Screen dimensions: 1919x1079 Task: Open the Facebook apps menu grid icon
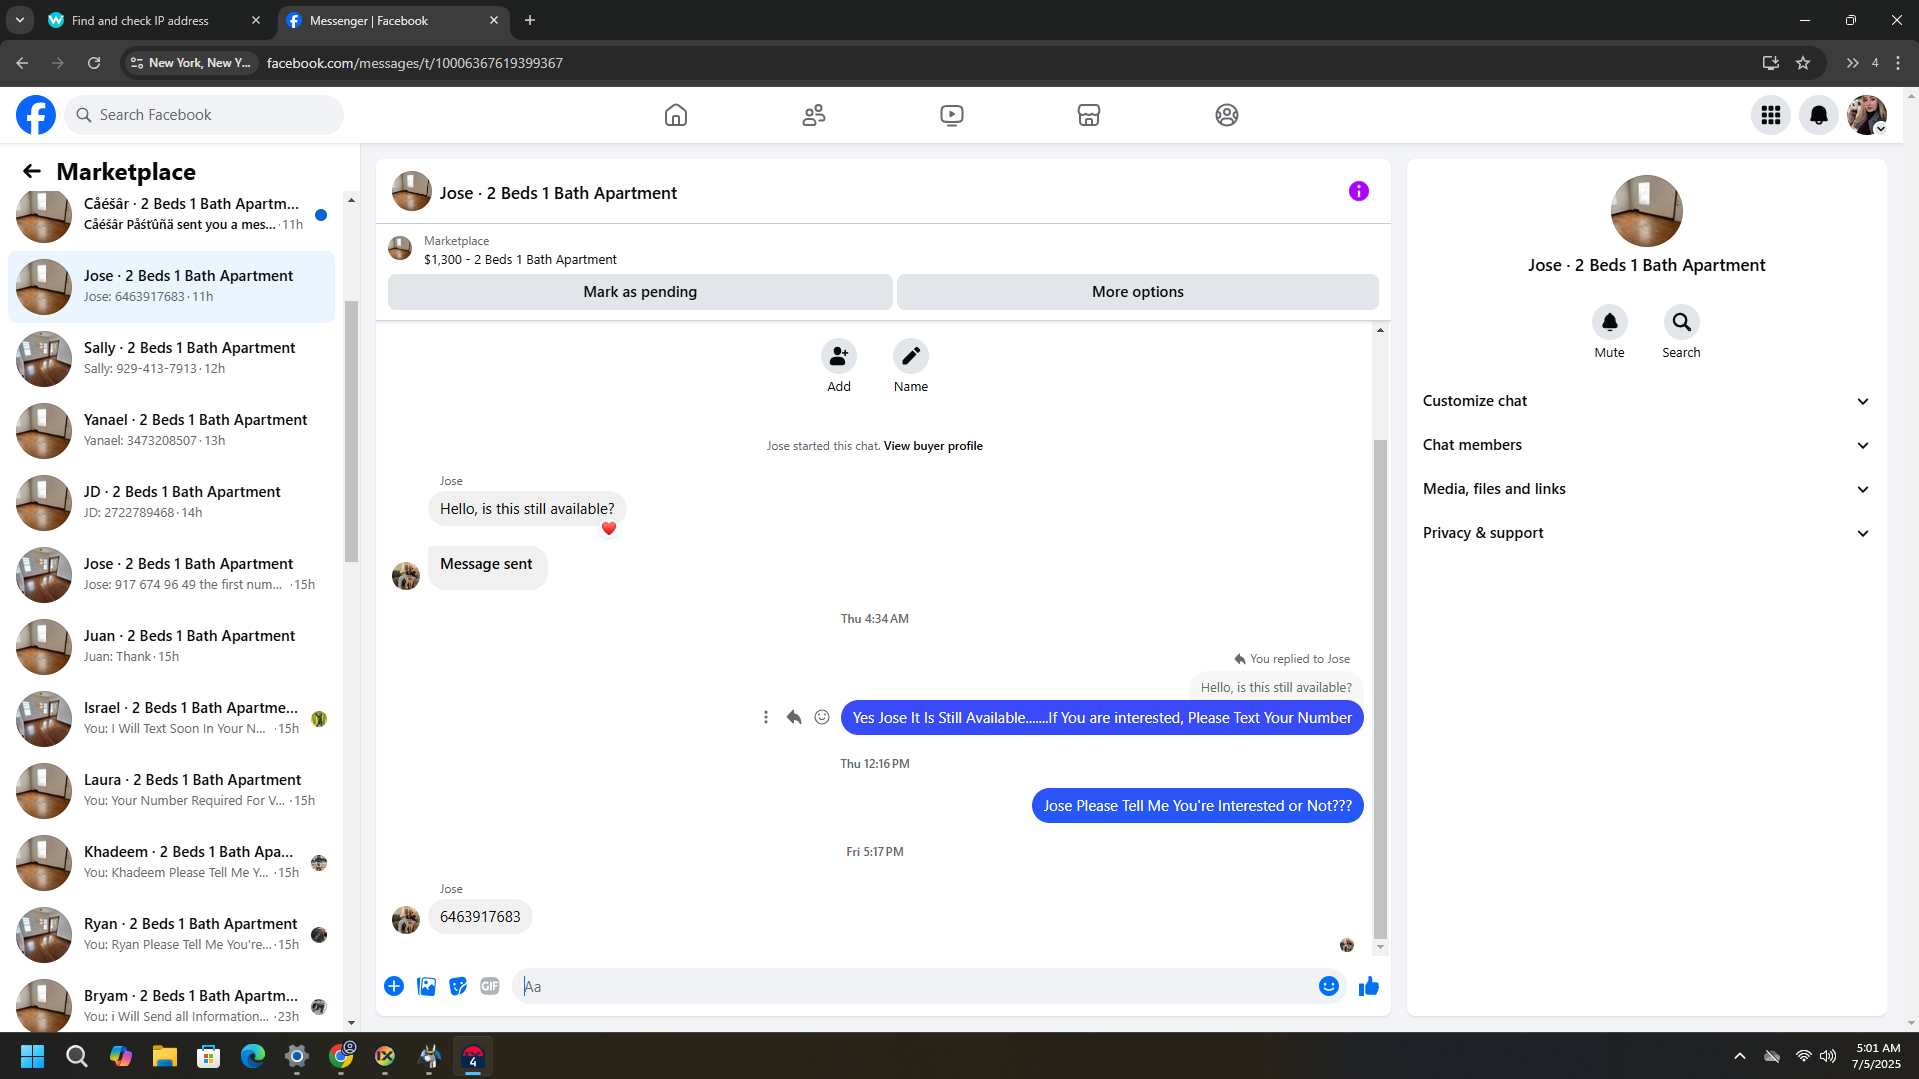pyautogui.click(x=1771, y=115)
